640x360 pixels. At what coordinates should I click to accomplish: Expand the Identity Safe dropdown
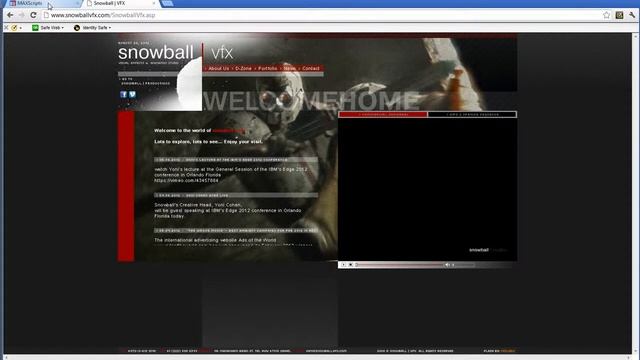92,28
